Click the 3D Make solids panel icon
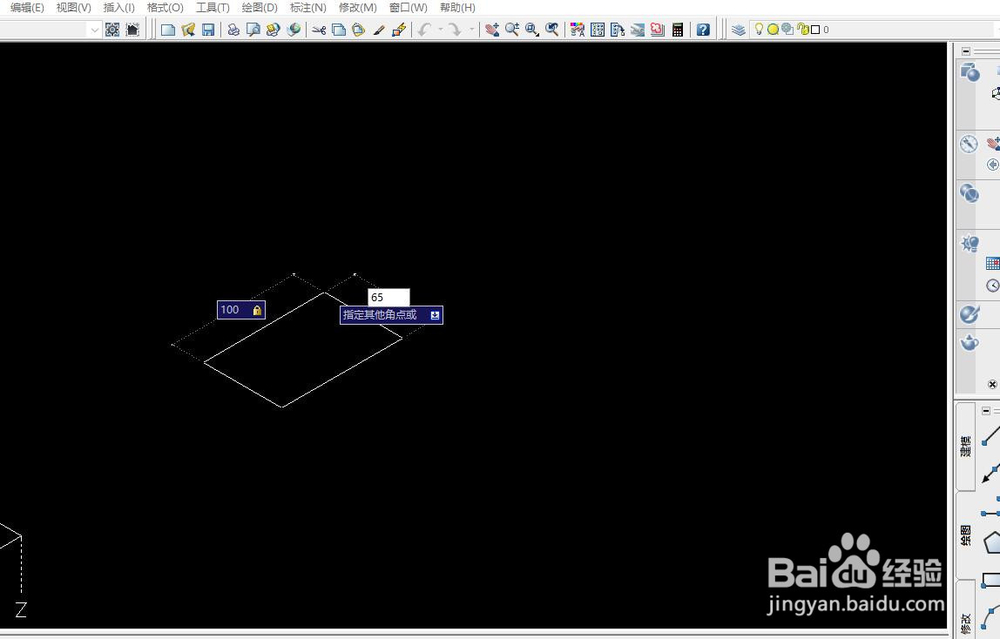 (x=969, y=73)
